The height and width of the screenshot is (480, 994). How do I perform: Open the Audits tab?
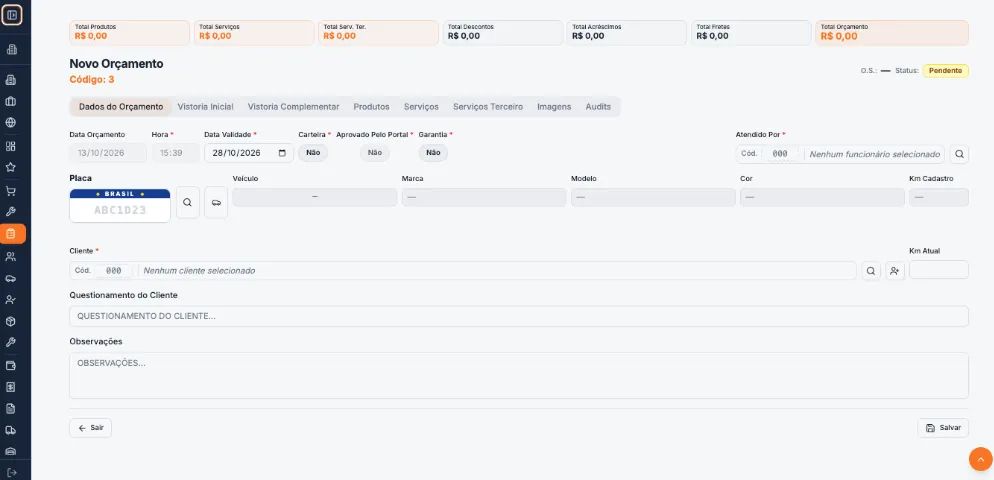point(598,107)
